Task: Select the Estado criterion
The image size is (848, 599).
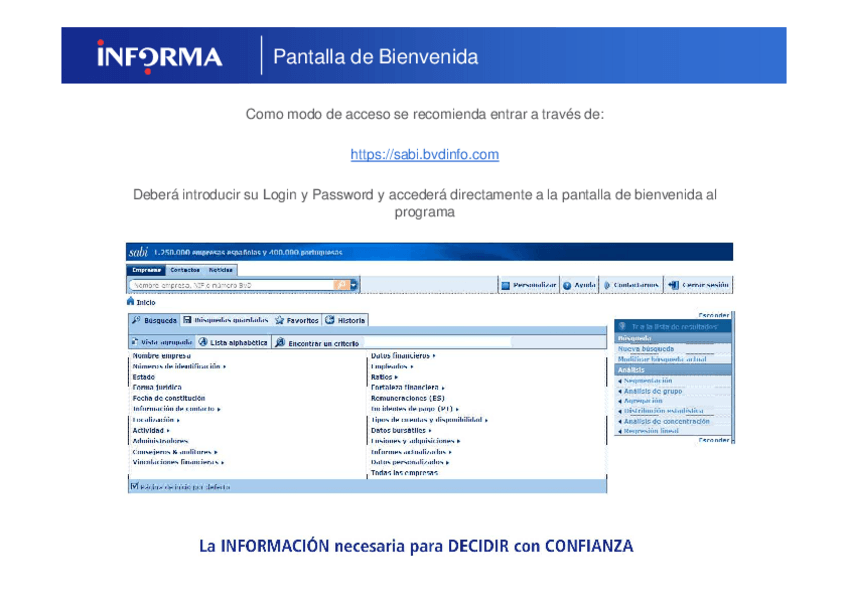Action: pyautogui.click(x=143, y=377)
